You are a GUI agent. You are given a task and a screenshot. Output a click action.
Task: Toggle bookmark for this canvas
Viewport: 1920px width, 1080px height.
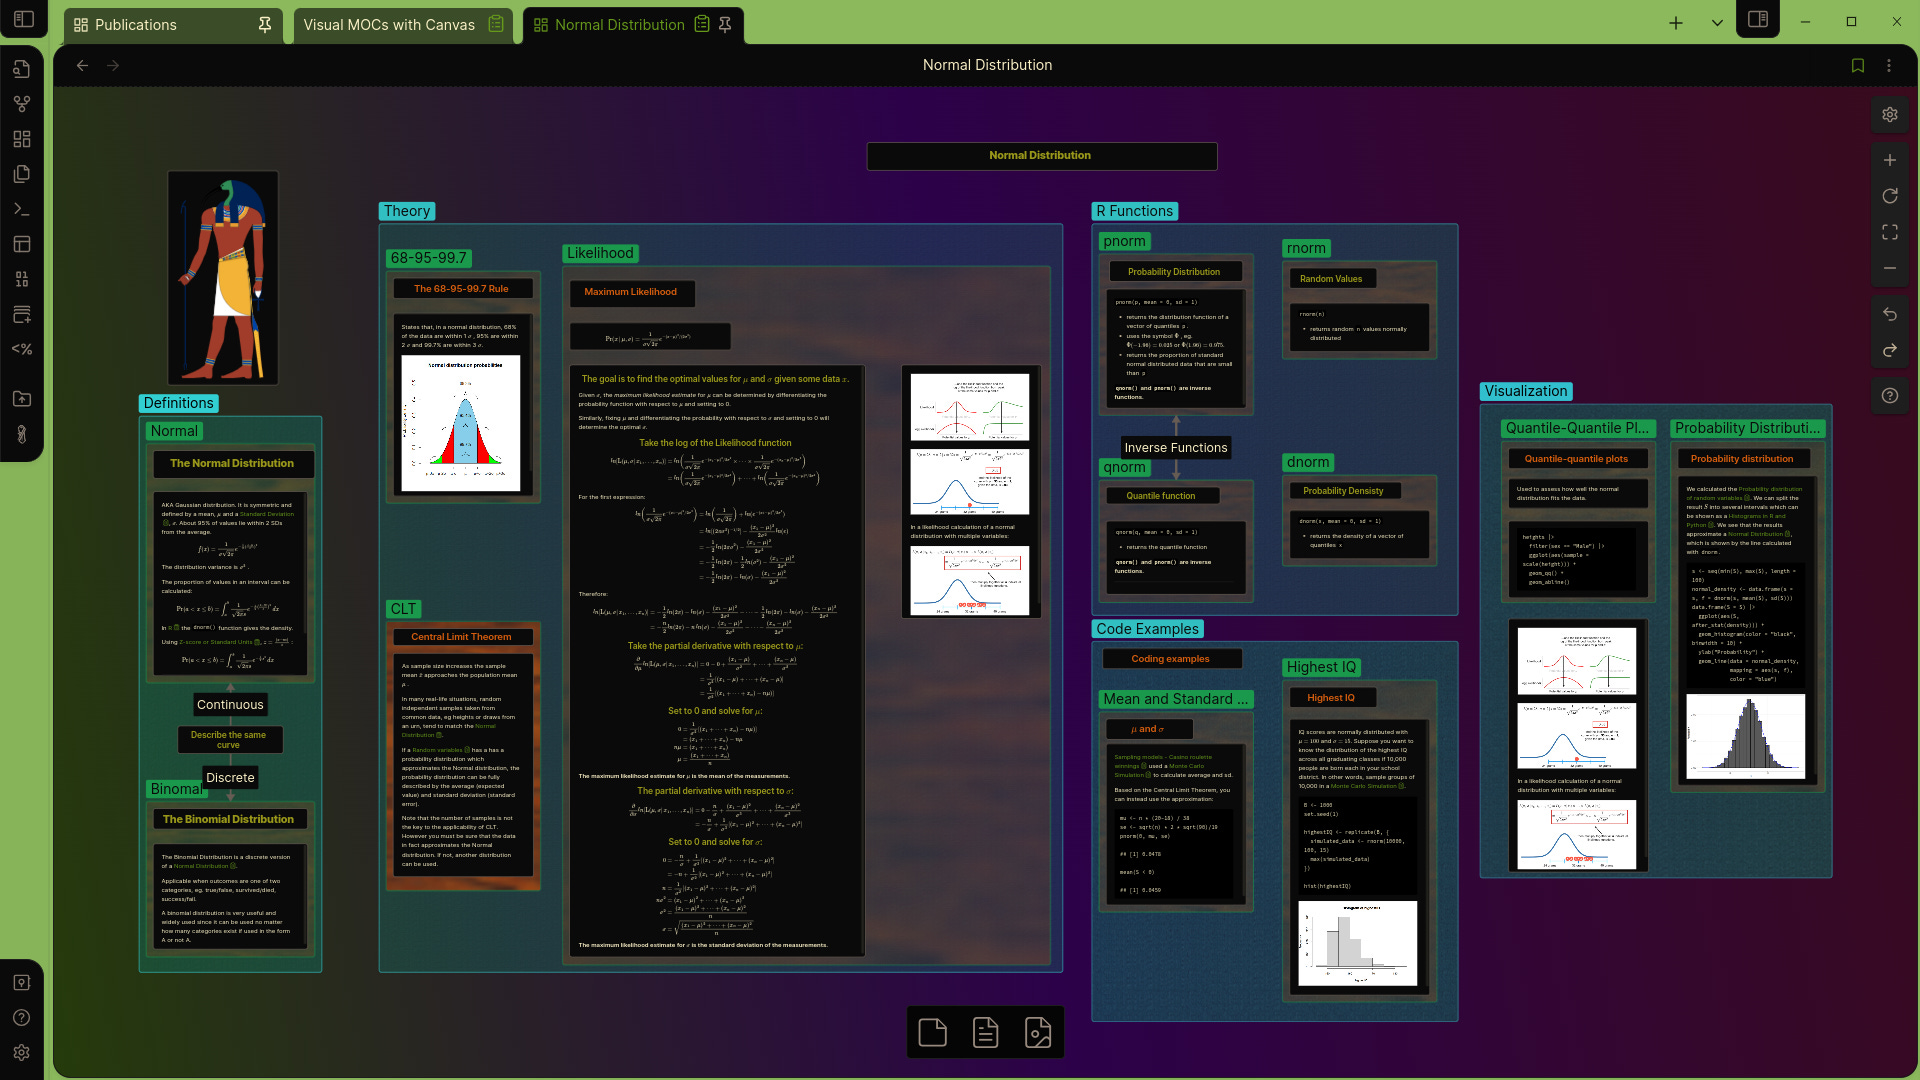(x=1857, y=66)
